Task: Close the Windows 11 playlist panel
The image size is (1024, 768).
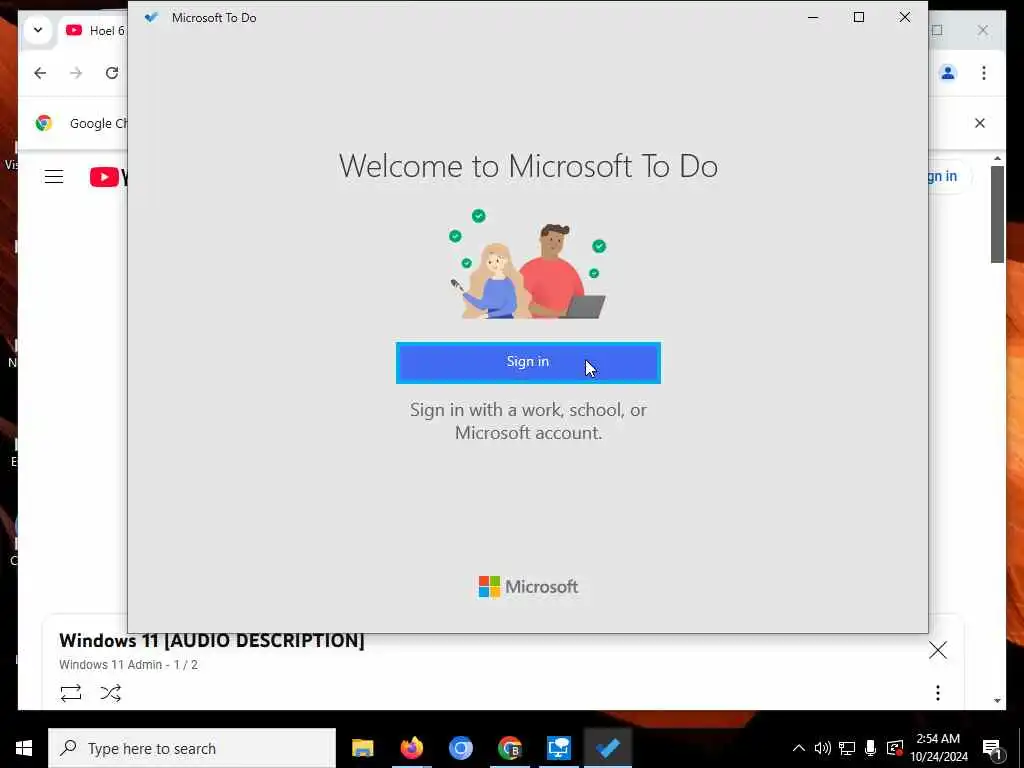Action: click(x=938, y=650)
